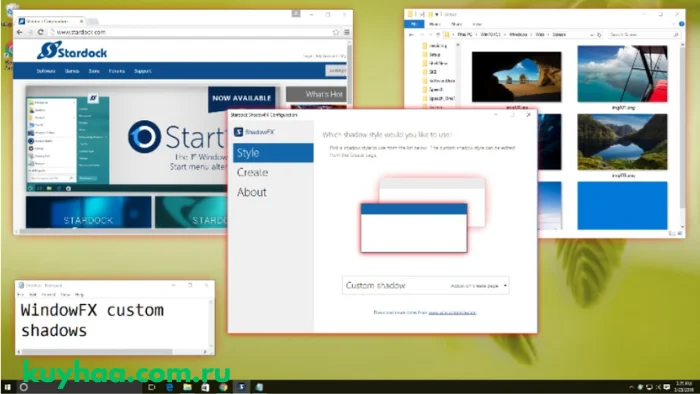700x394 pixels.
Task: Open the Windows Start button
Action: (x=7, y=387)
